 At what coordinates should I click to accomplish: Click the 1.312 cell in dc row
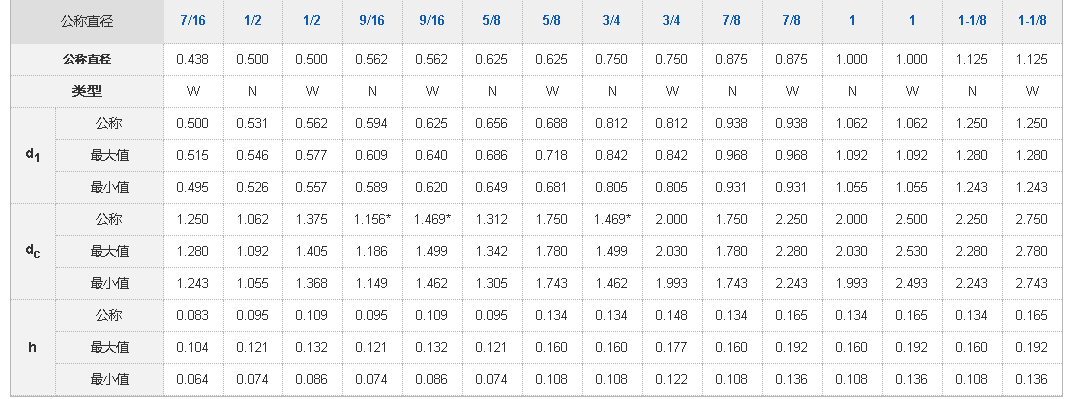point(491,220)
